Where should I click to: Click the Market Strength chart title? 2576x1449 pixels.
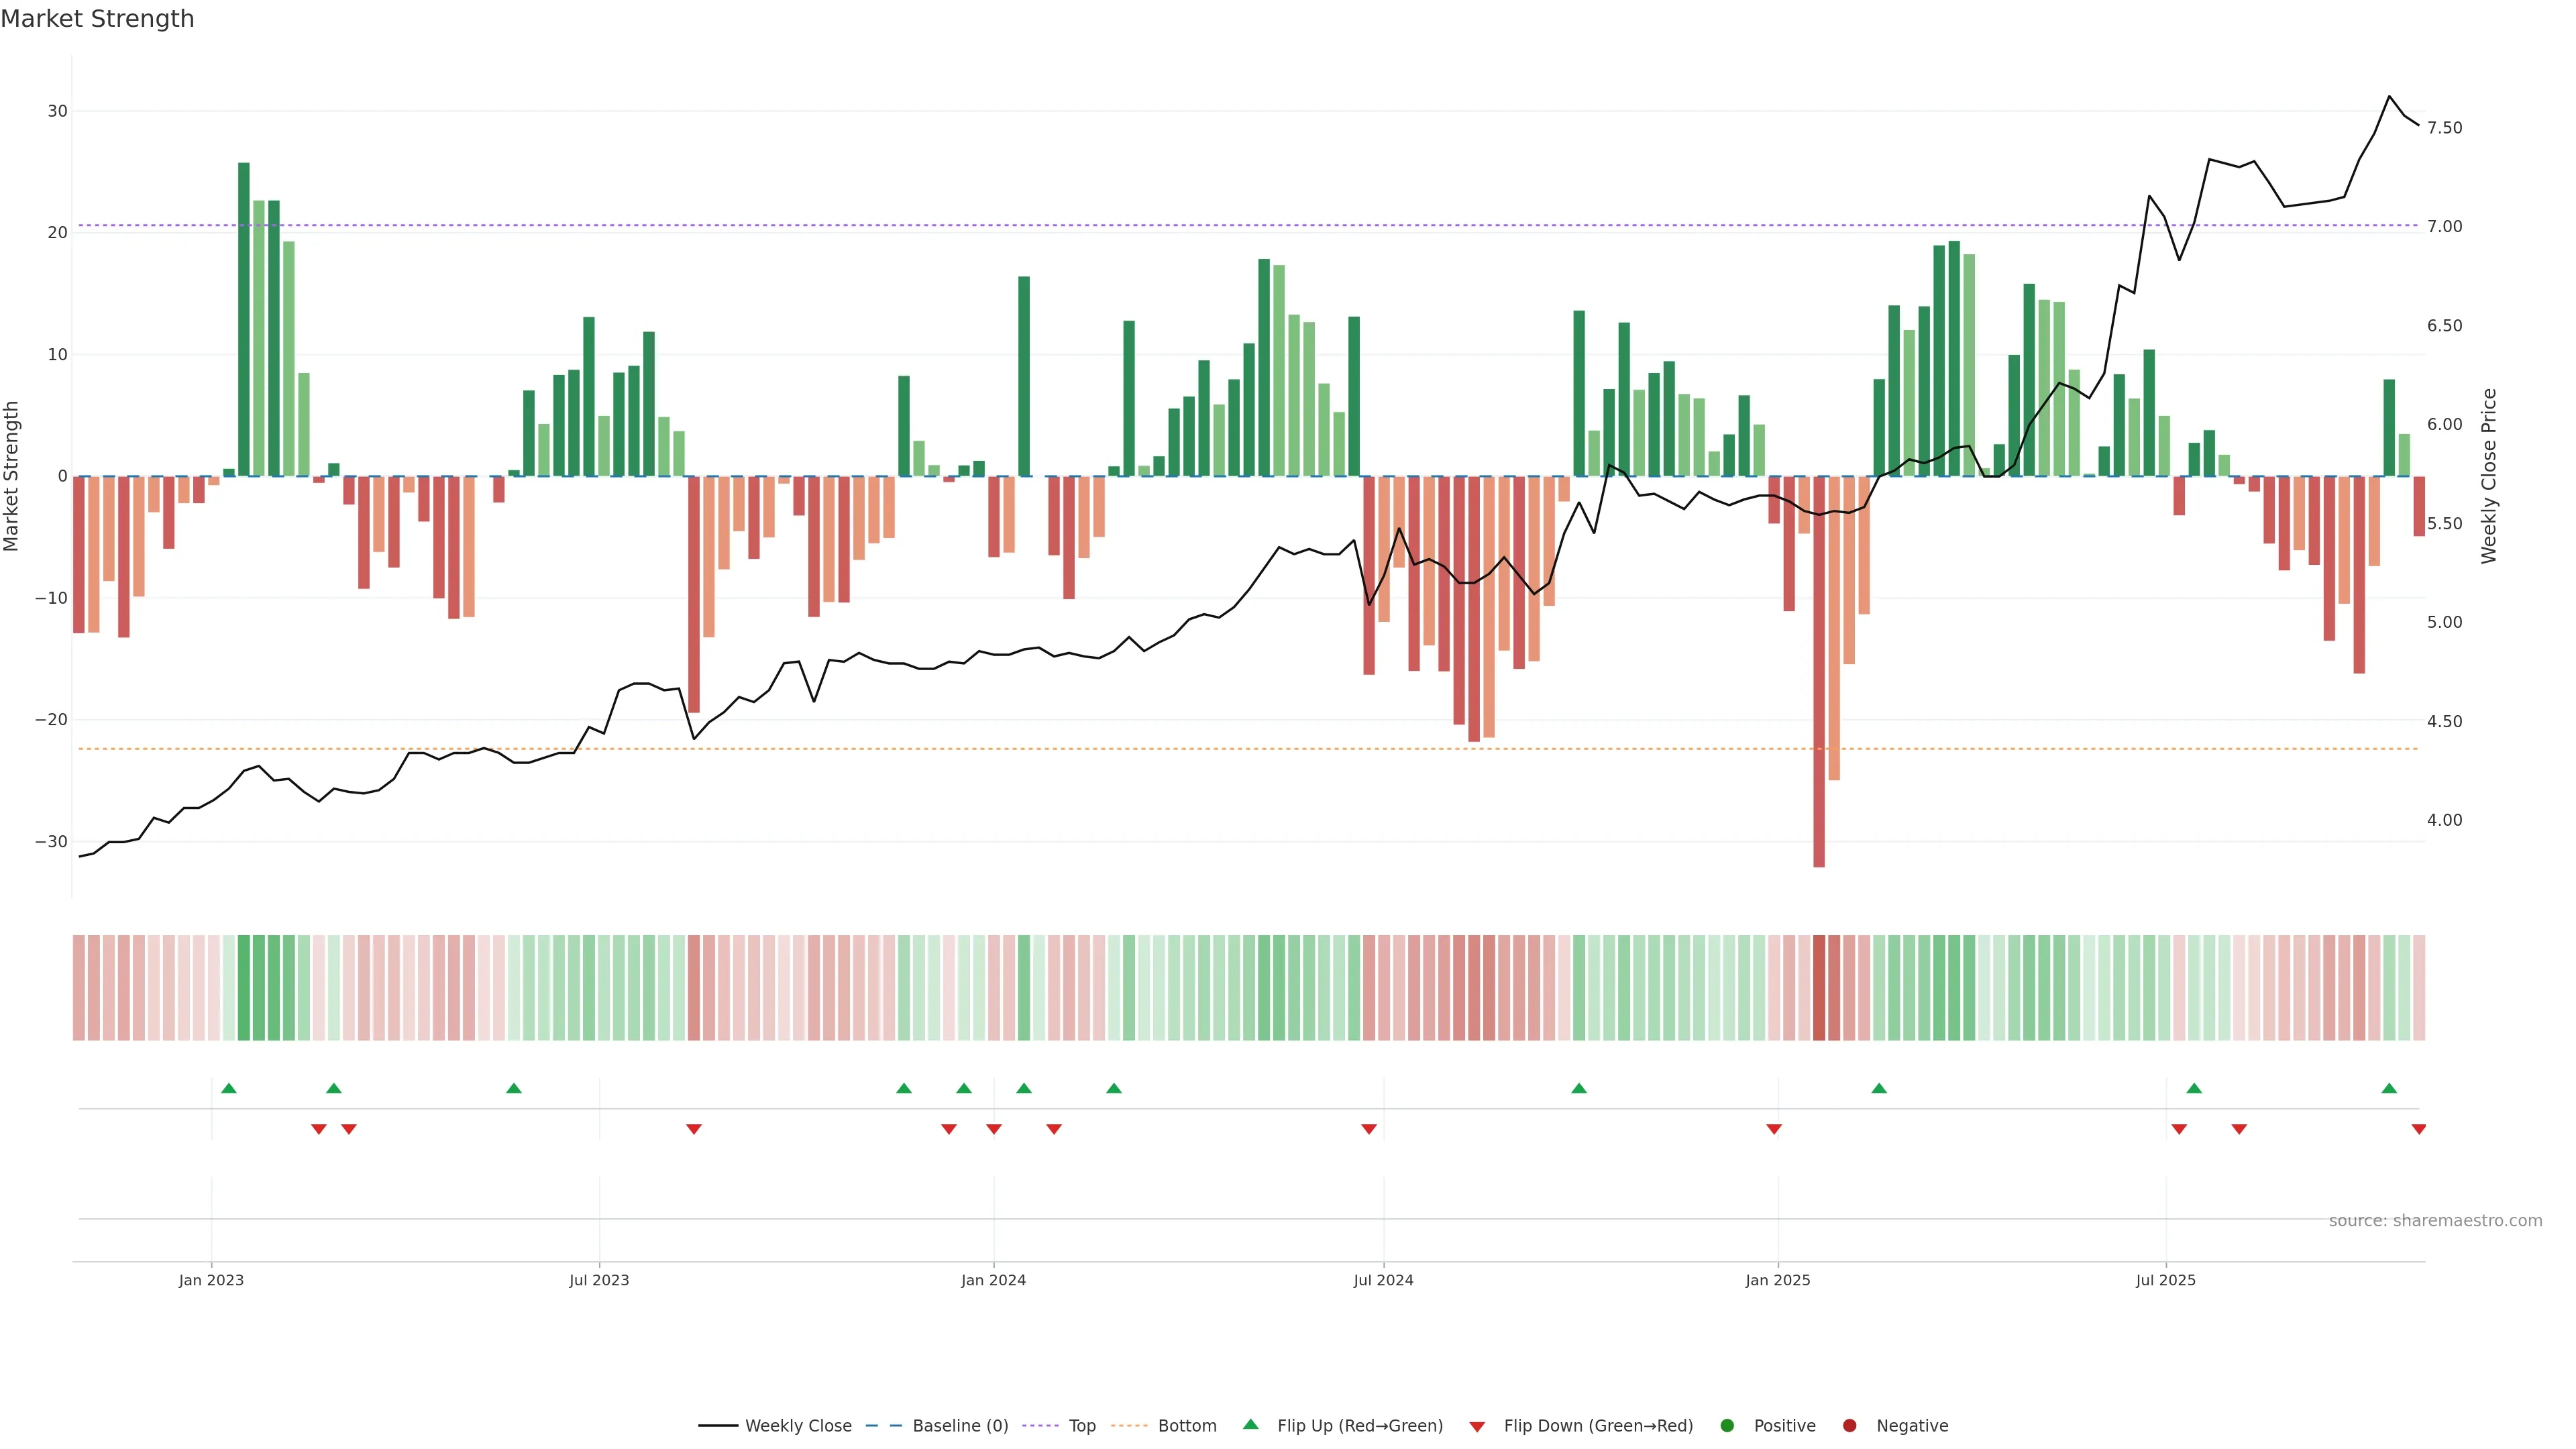pyautogui.click(x=97, y=19)
